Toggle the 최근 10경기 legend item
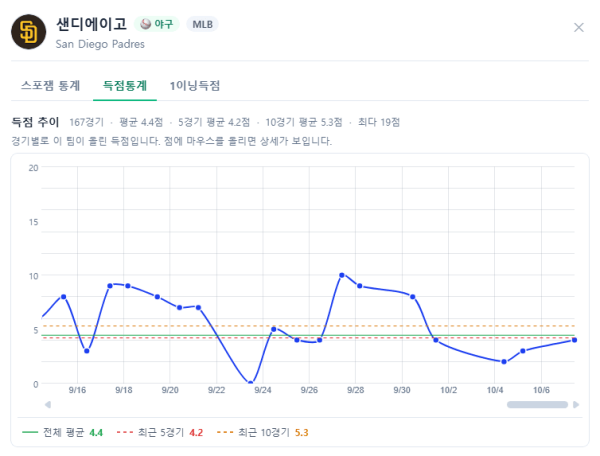Viewport: 600px width, 456px height. 262,432
